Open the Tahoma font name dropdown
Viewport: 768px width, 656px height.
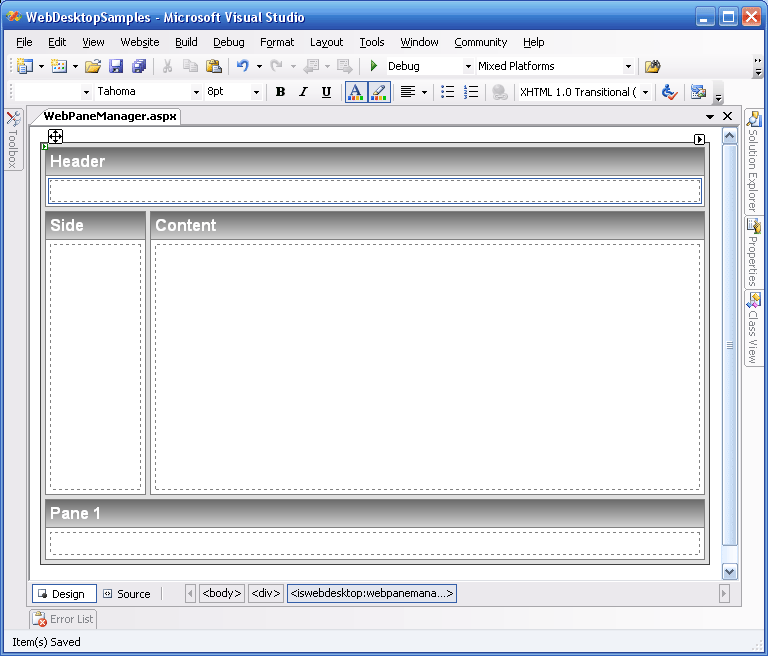[x=87, y=92]
